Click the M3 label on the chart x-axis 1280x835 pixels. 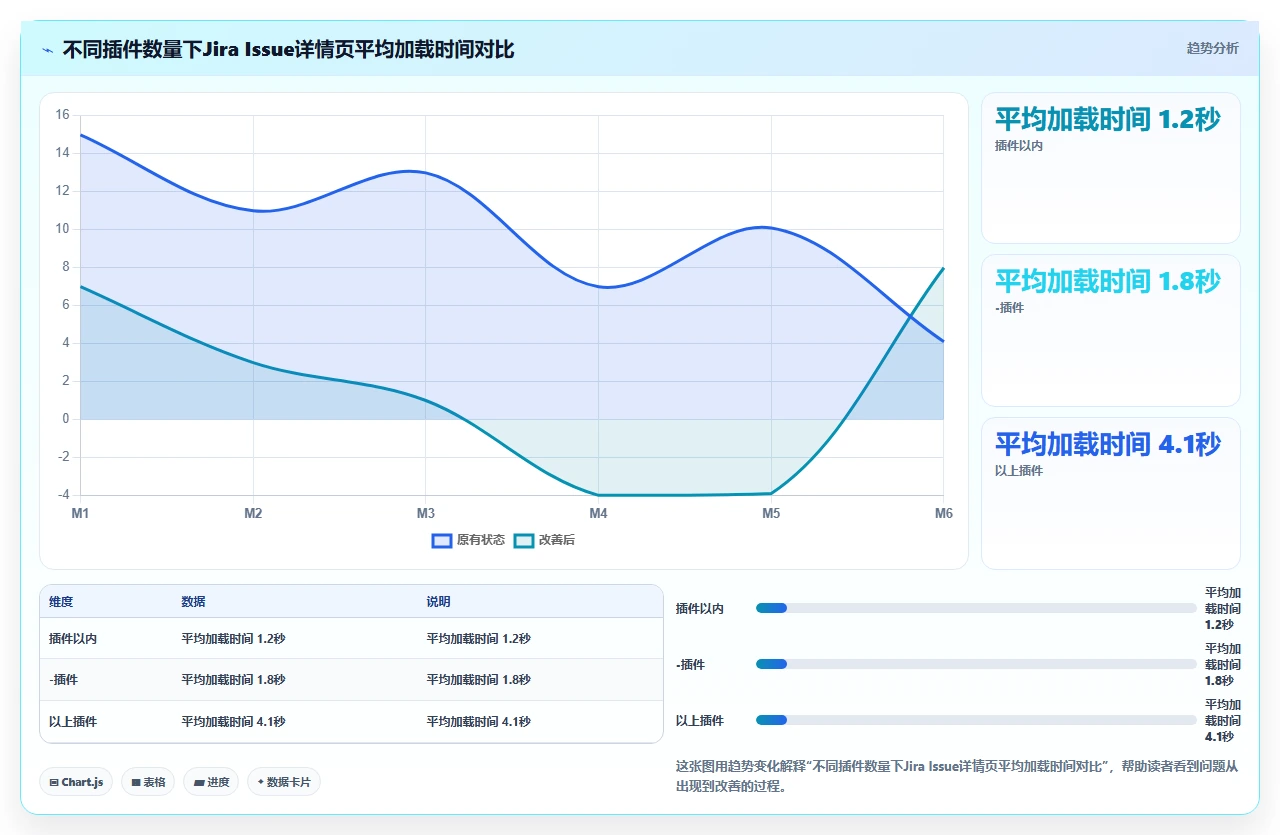(426, 513)
